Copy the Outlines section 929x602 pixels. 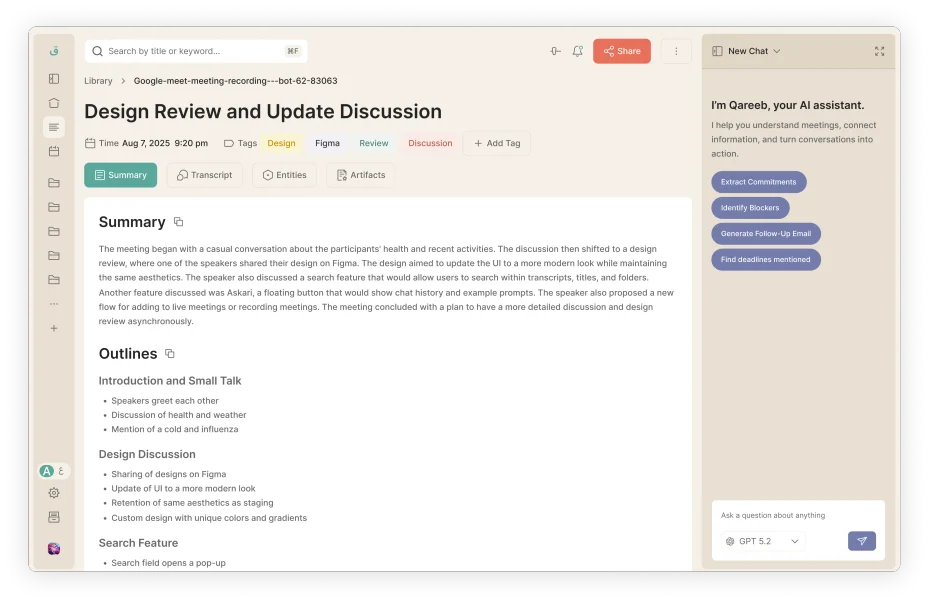(x=169, y=354)
